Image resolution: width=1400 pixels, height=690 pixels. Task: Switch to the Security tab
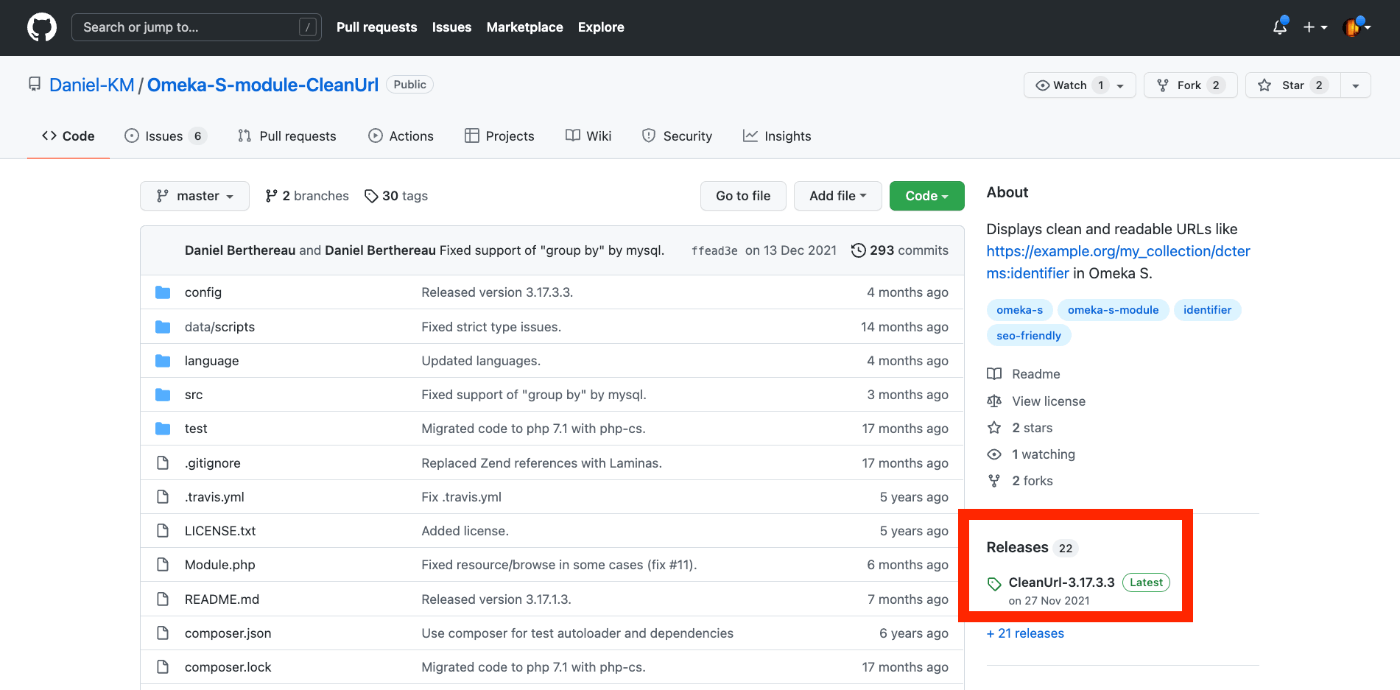click(x=677, y=136)
